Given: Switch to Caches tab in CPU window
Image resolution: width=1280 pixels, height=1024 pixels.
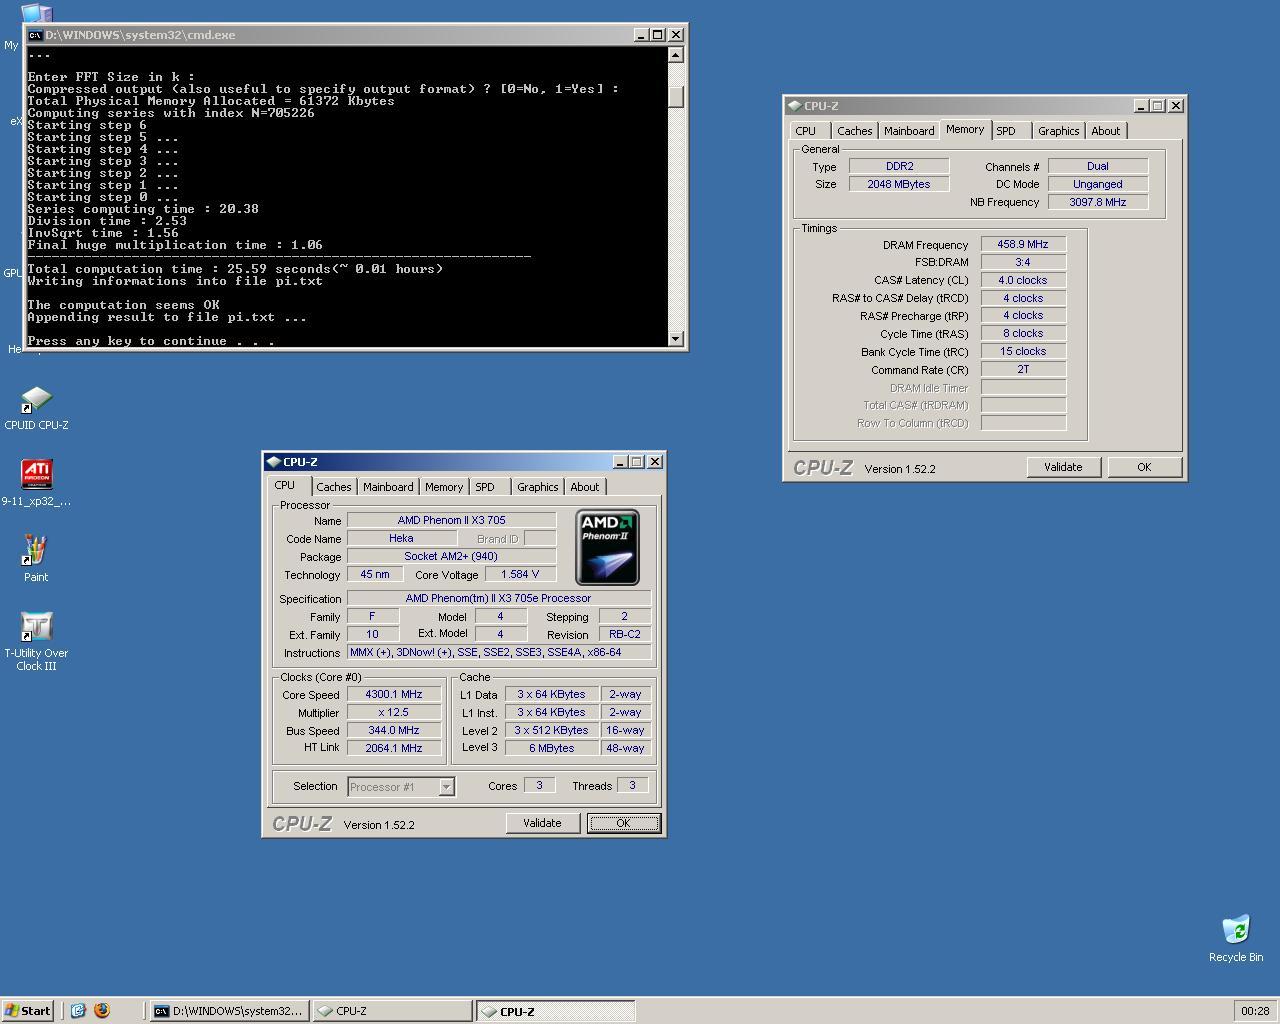Looking at the screenshot, I should [334, 487].
